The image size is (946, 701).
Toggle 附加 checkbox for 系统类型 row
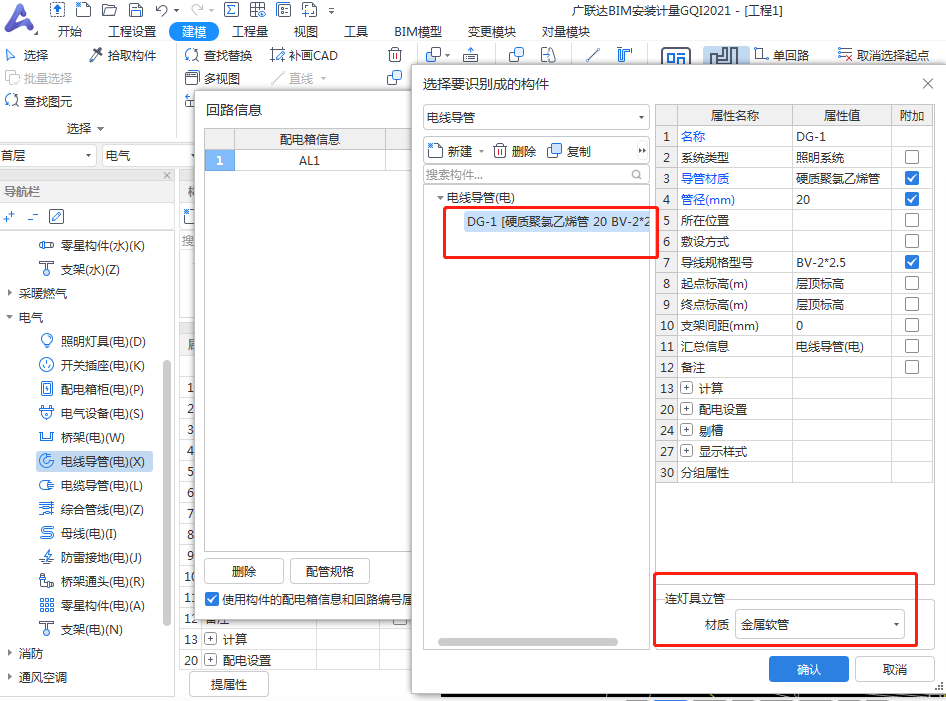tap(912, 157)
